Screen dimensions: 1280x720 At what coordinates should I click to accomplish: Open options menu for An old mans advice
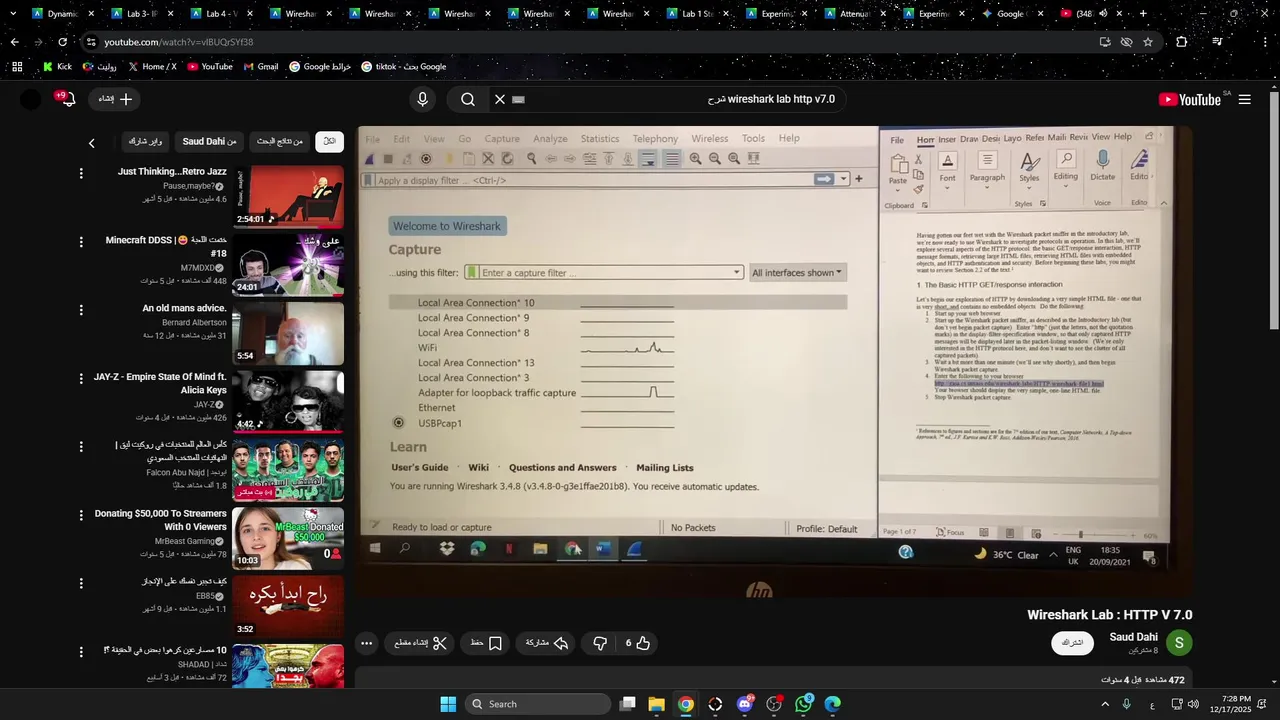pos(81,310)
